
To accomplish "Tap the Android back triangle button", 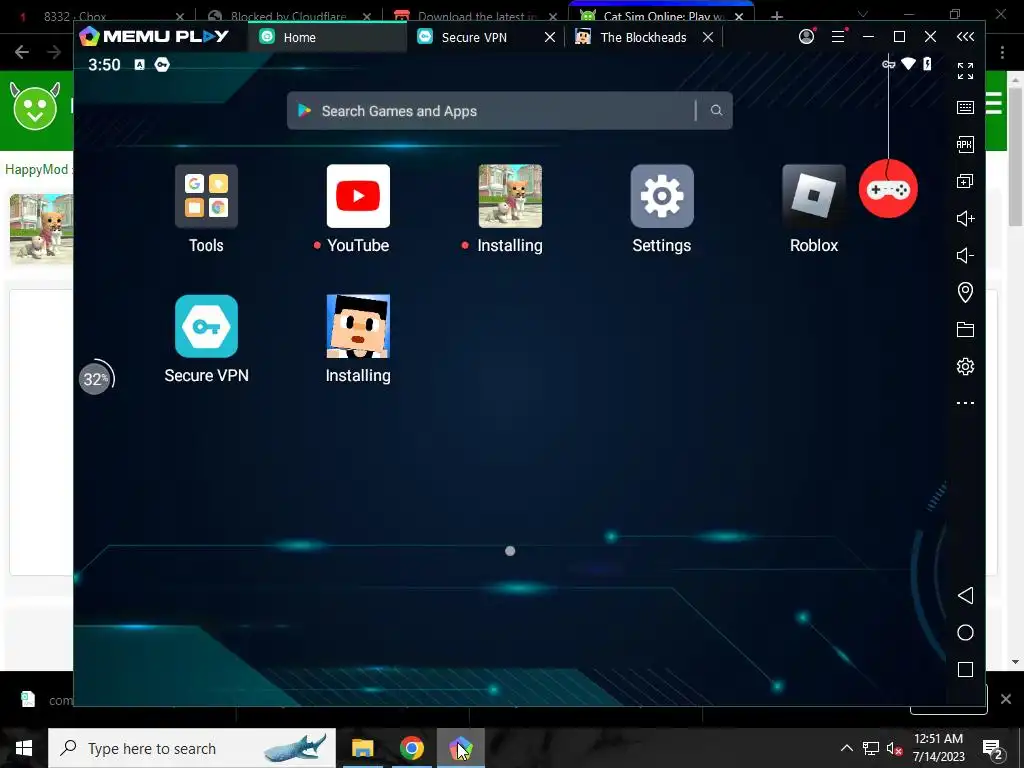I will click(965, 595).
